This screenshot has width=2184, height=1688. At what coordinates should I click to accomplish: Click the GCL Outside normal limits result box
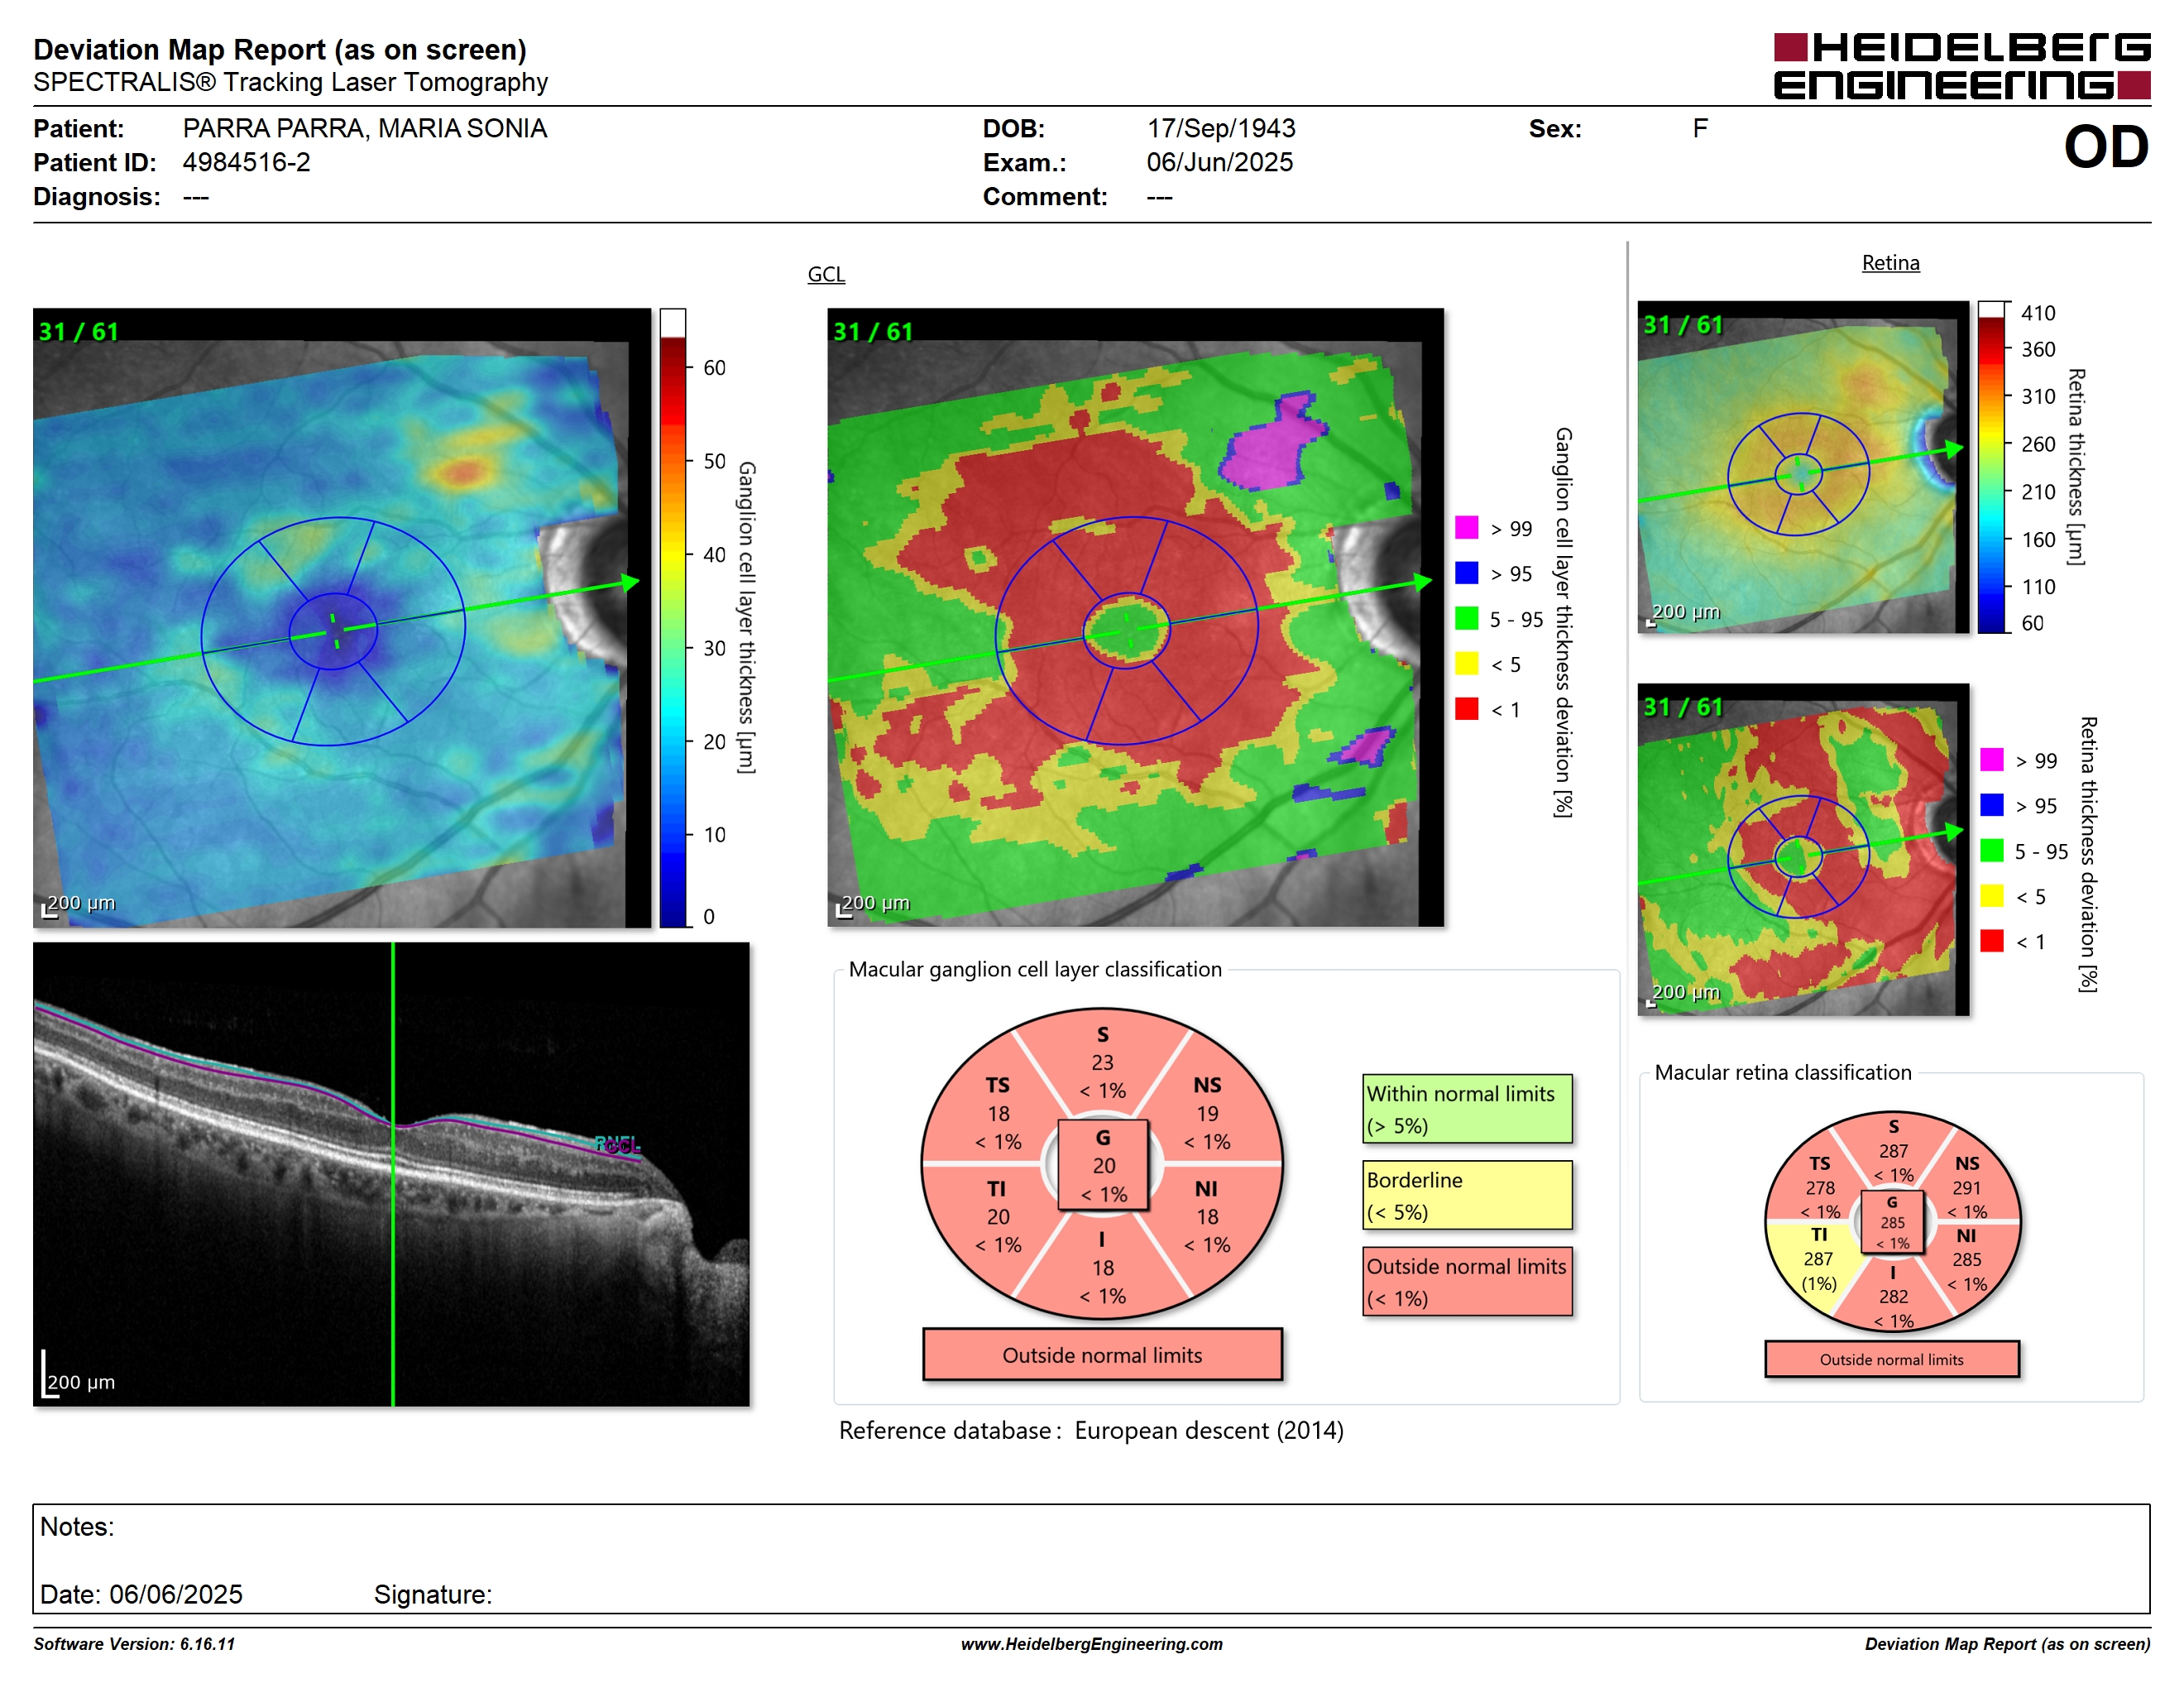1102,1355
